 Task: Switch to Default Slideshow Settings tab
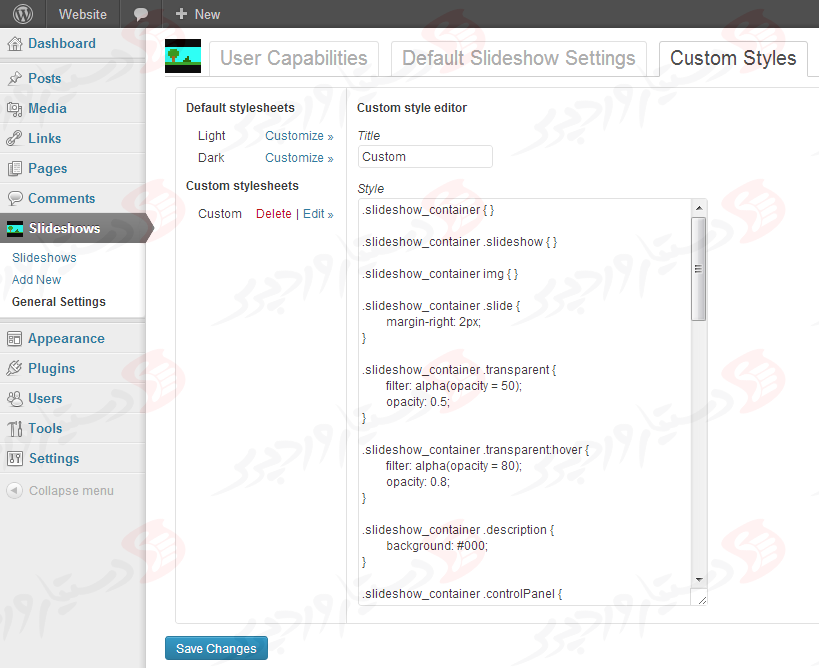coord(518,58)
